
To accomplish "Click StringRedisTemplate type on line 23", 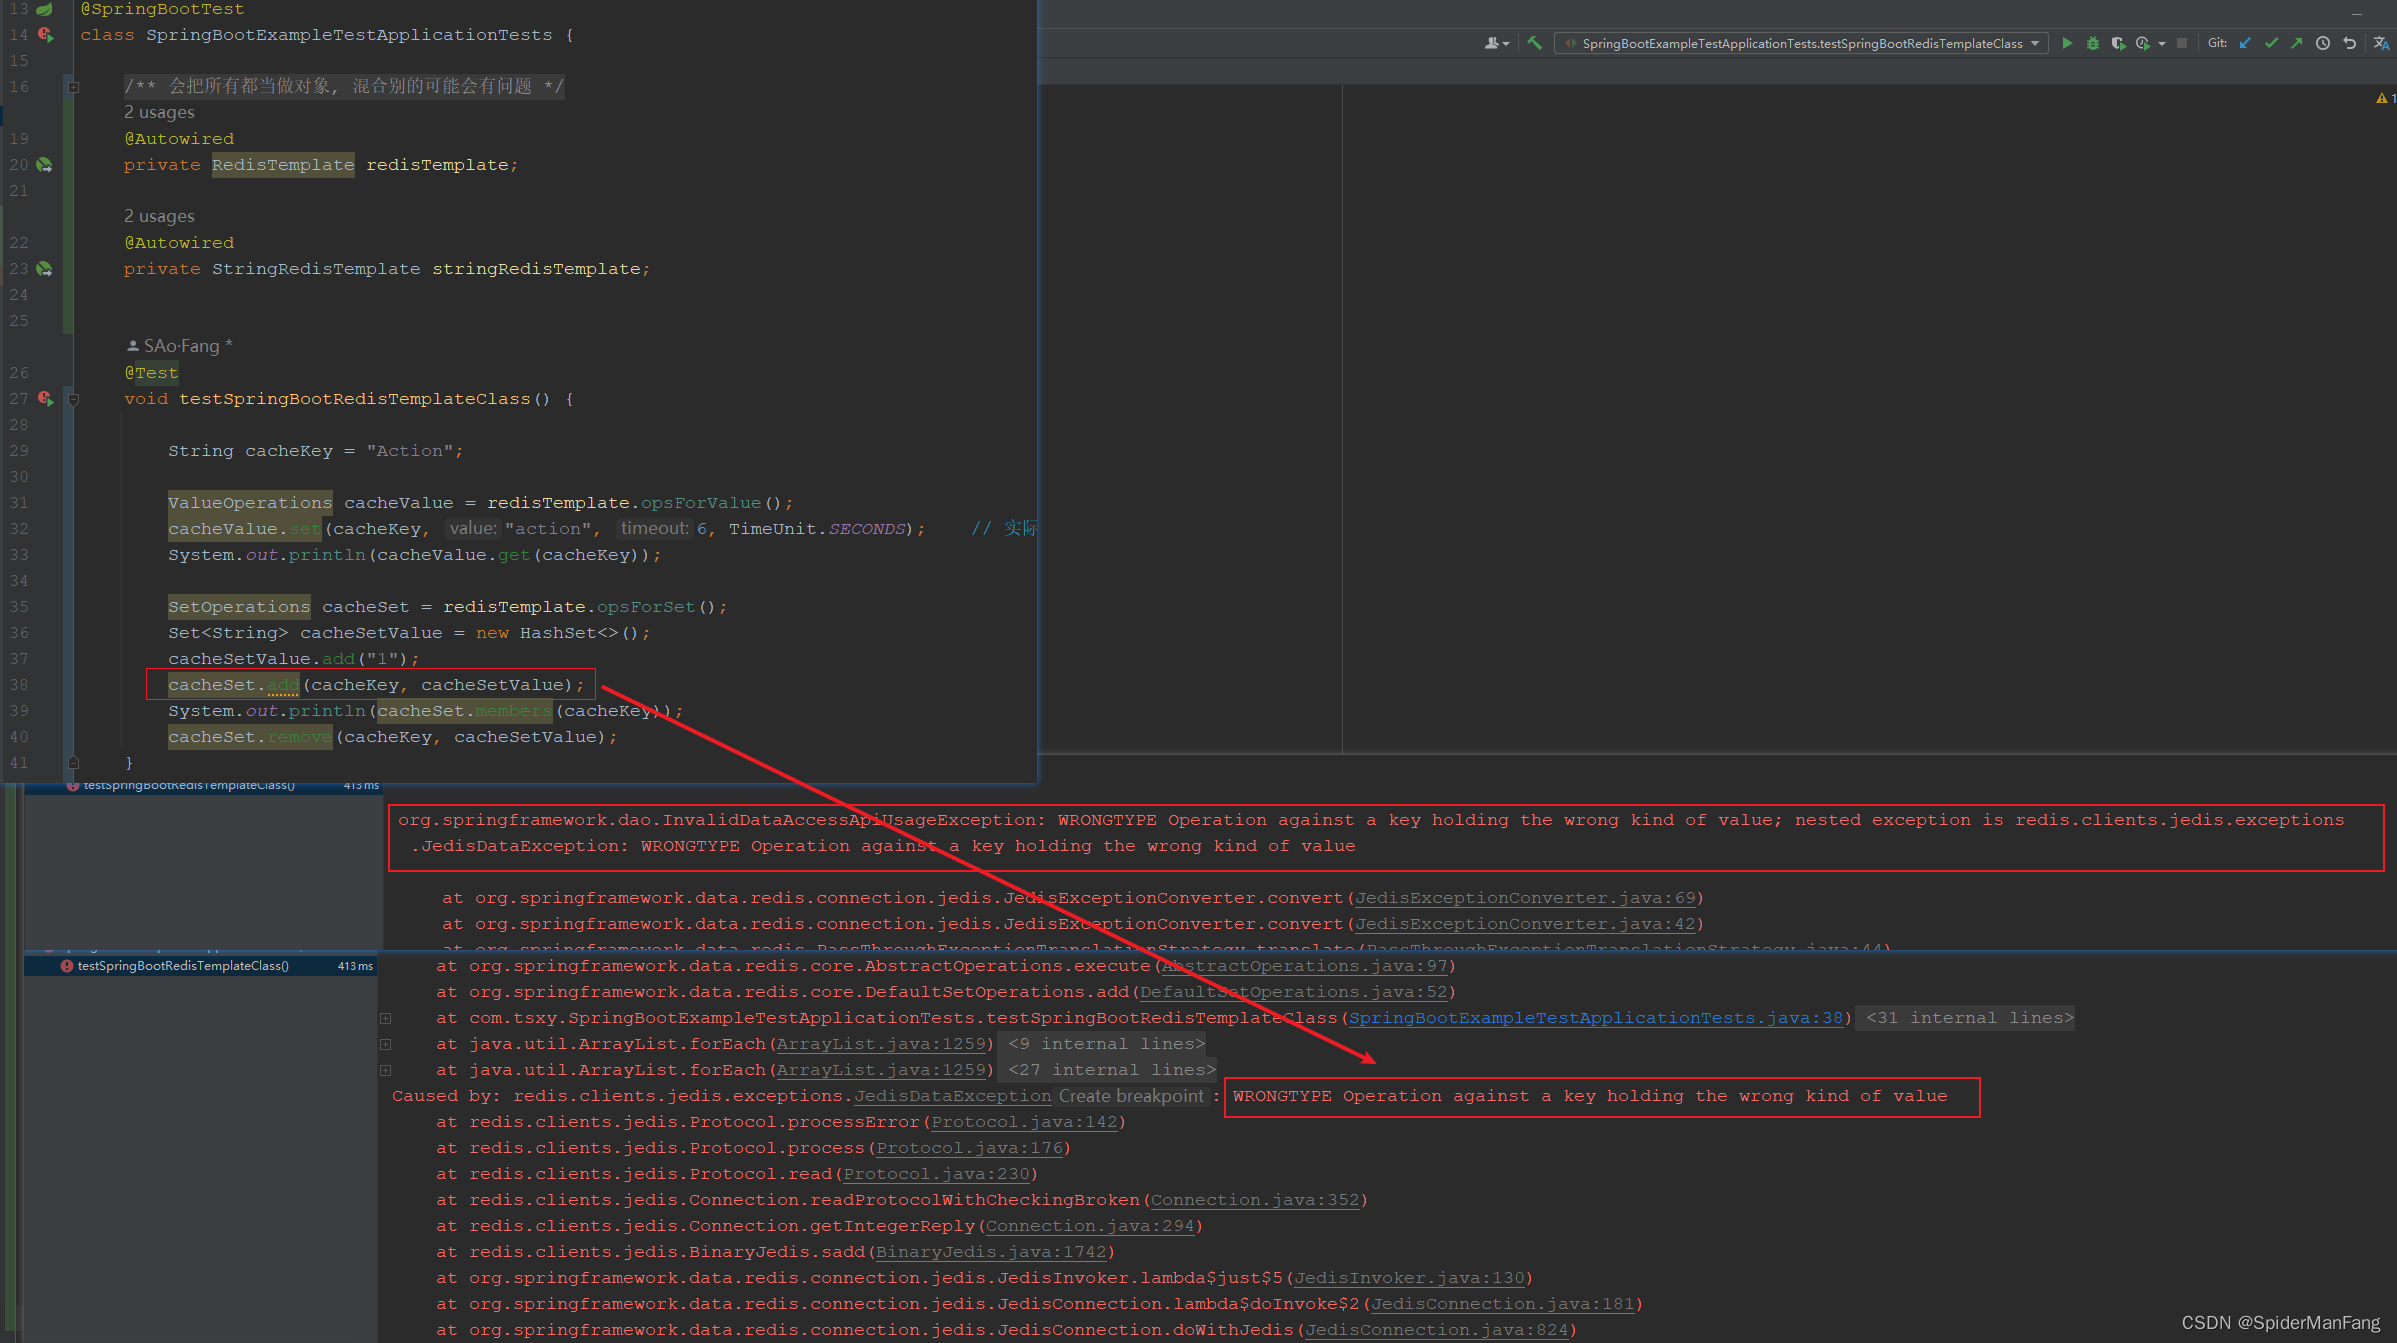I will tap(316, 269).
